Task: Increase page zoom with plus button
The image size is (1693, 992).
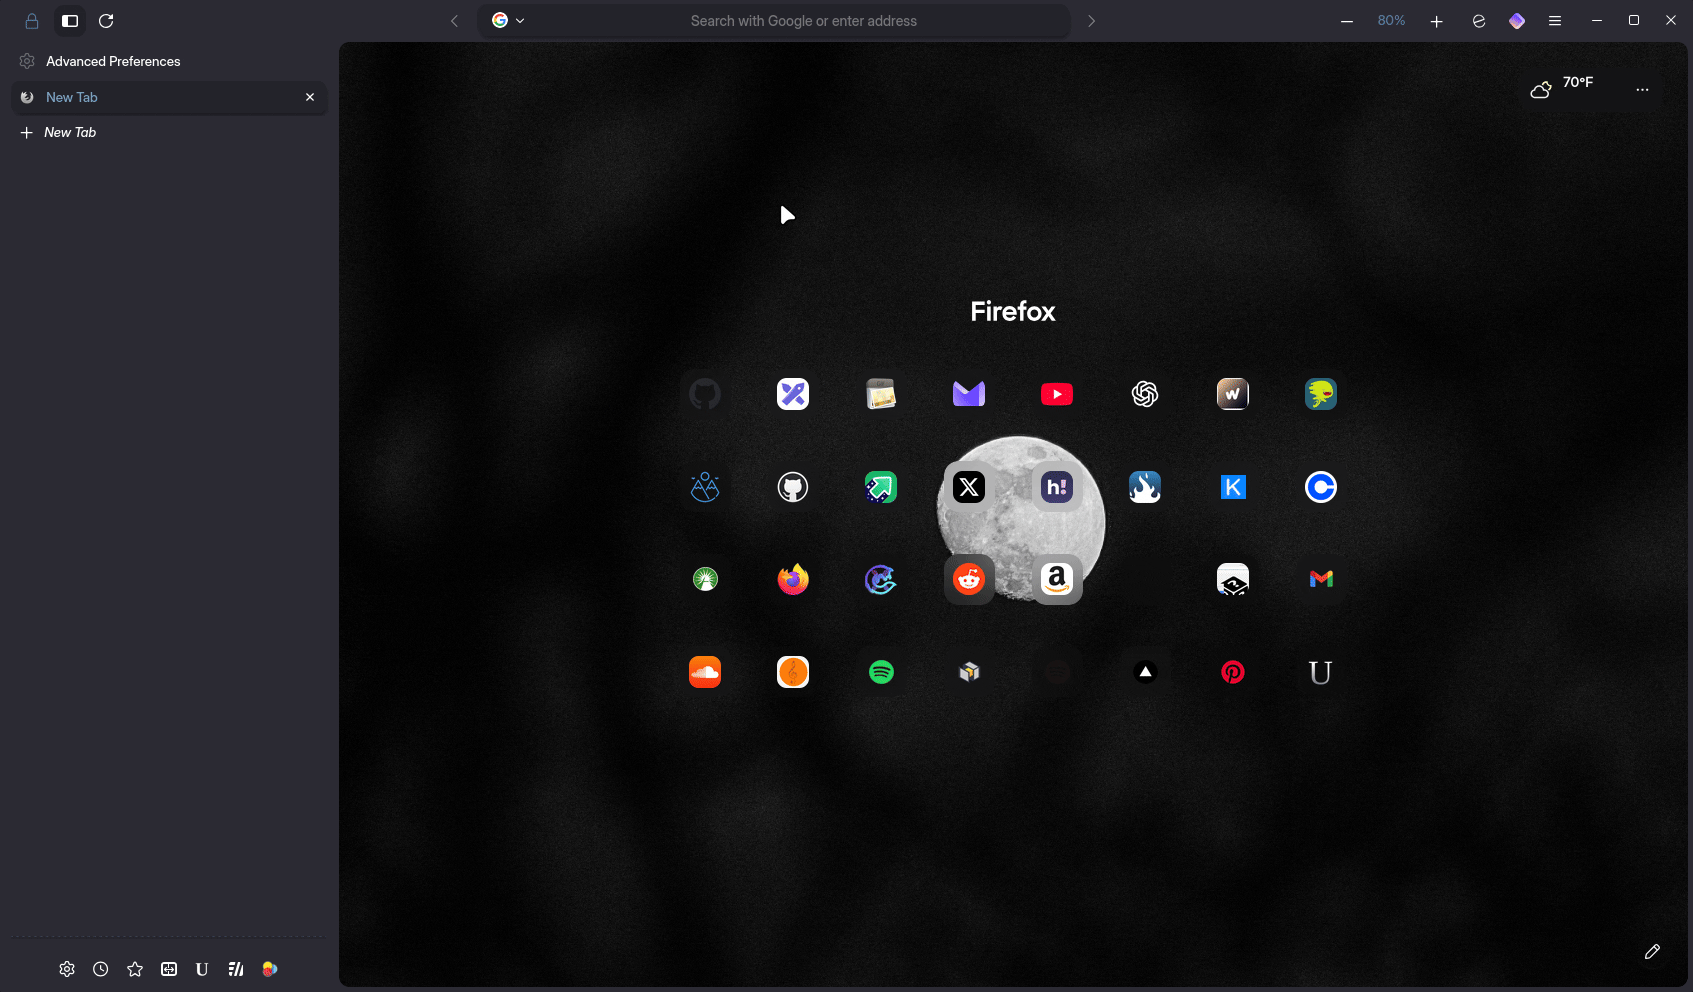Action: (x=1436, y=21)
